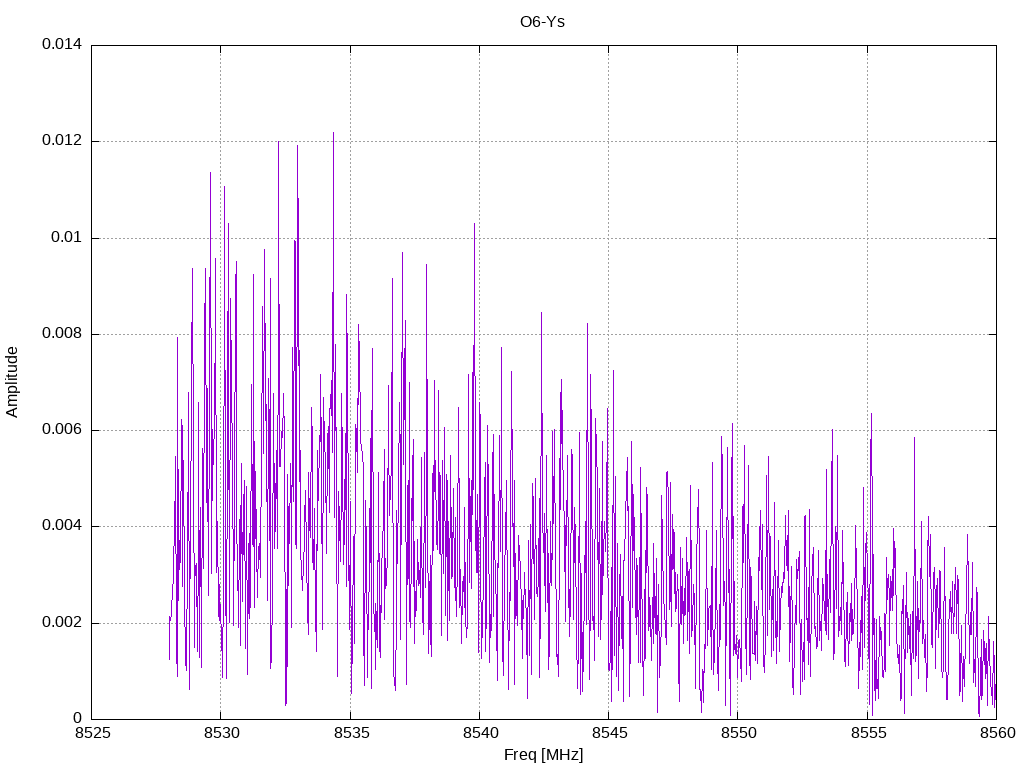Click the 8555 x-axis tick label
The width and height of the screenshot is (1024, 768).
tap(868, 733)
